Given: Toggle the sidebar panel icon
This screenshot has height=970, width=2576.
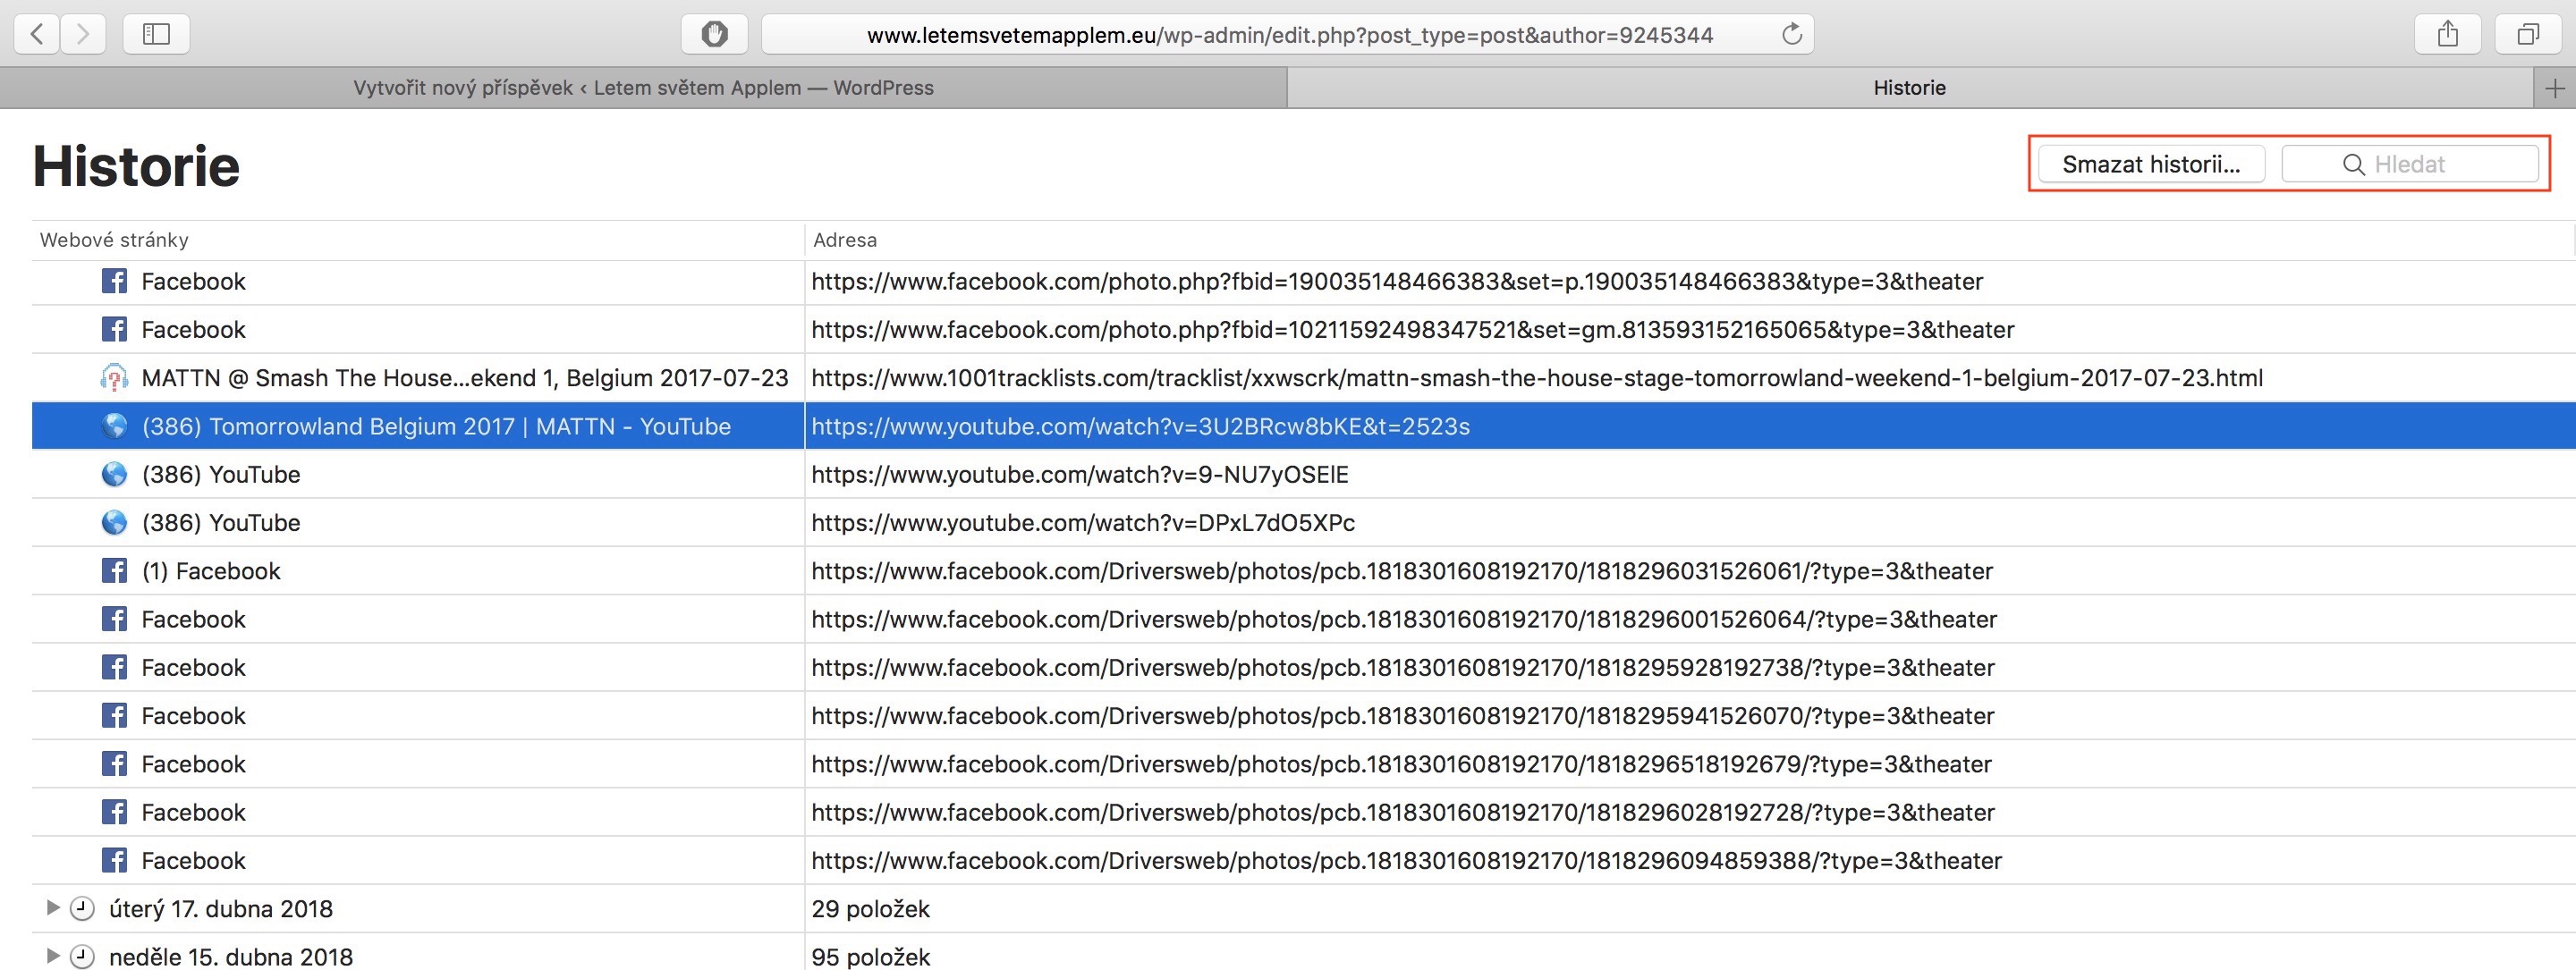Looking at the screenshot, I should (x=156, y=35).
